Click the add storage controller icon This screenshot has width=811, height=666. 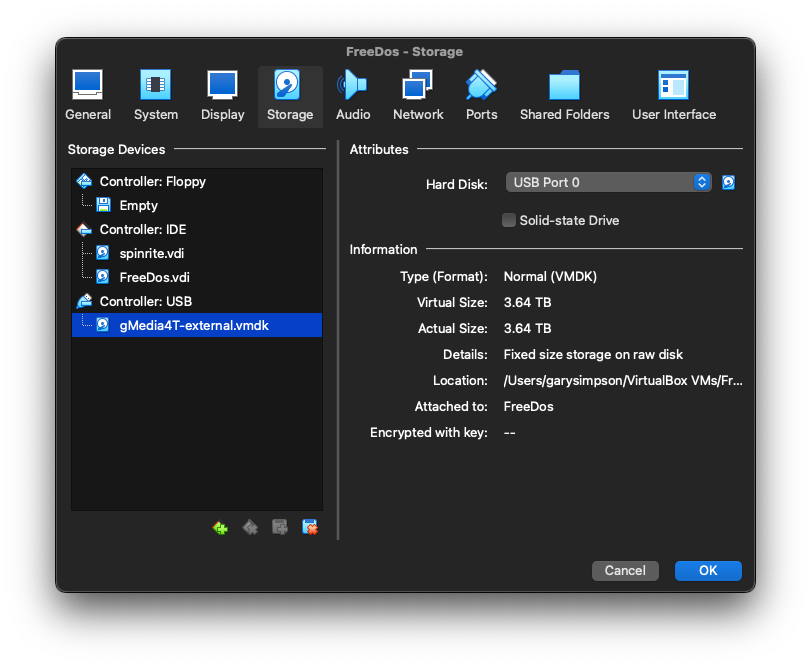pos(220,527)
